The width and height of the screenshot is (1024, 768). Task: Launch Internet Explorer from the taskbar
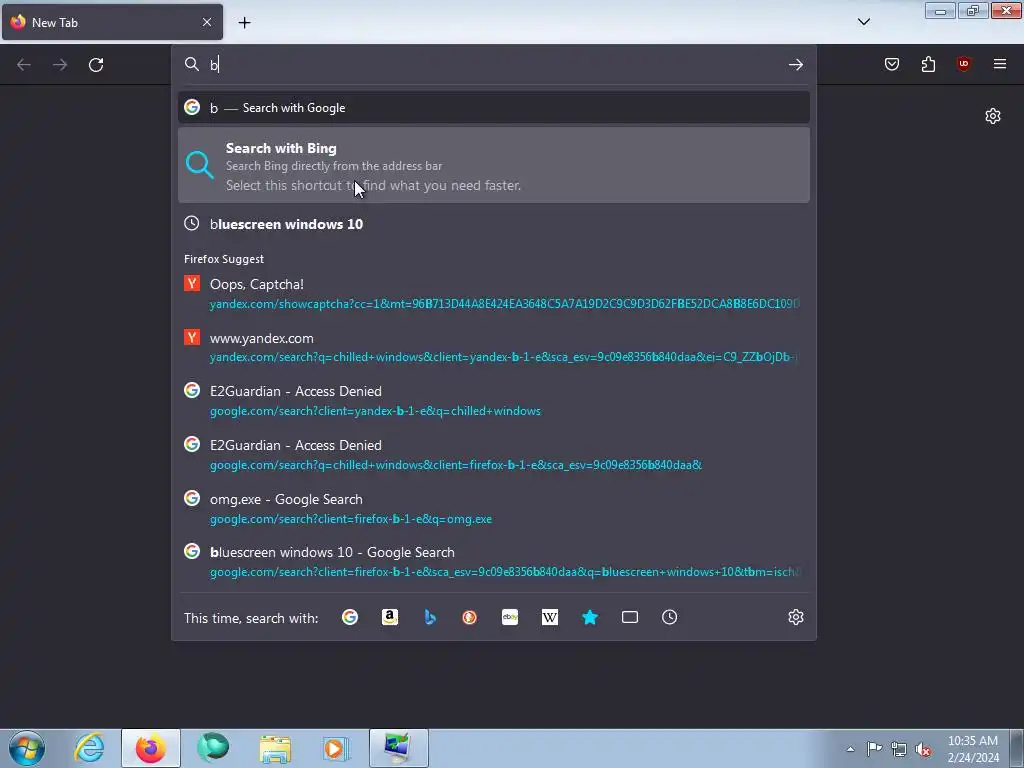(x=89, y=748)
